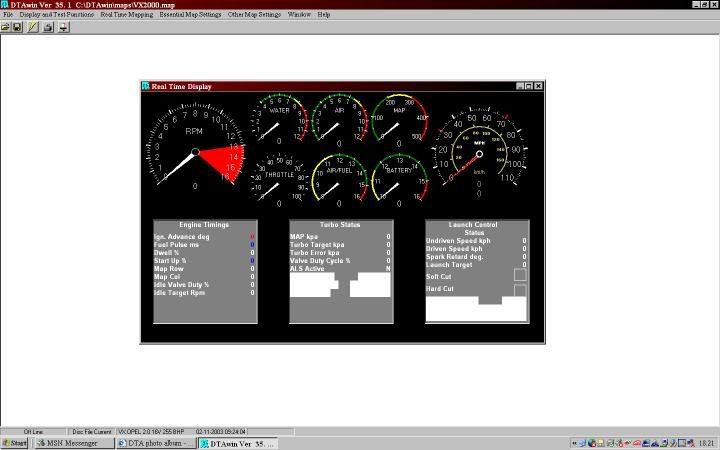This screenshot has height=450, width=720.
Task: Click the AIR temperature gauge
Action: (x=339, y=120)
